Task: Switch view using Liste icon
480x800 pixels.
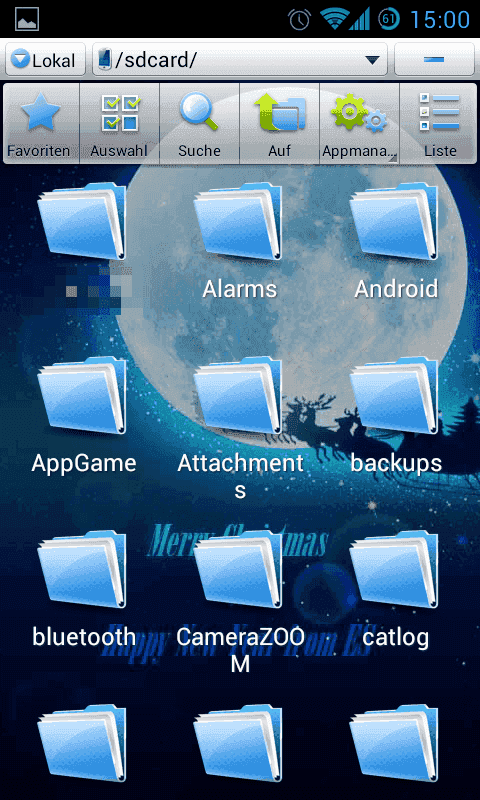Action: pyautogui.click(x=439, y=112)
